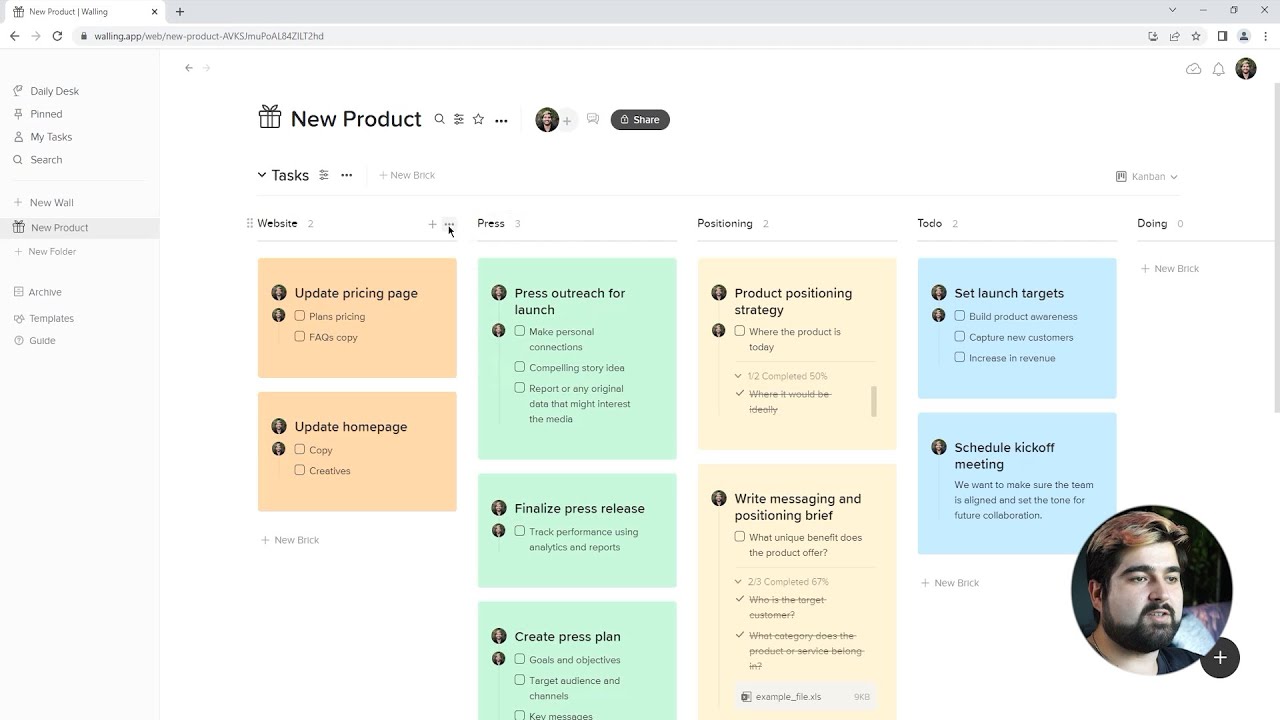
Task: Open Website column three-dot menu
Action: [x=449, y=224]
